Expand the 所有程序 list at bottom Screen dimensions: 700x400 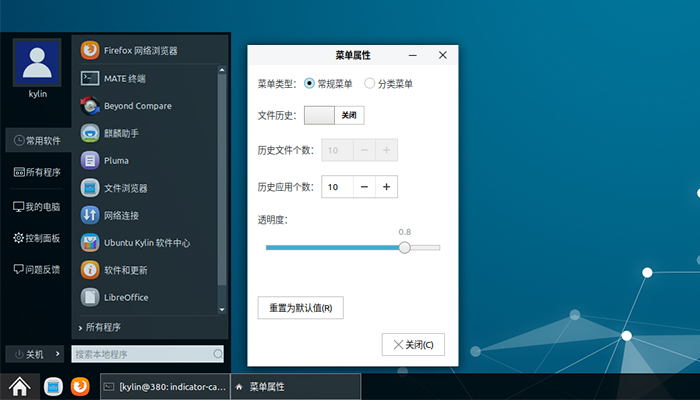pyautogui.click(x=100, y=327)
